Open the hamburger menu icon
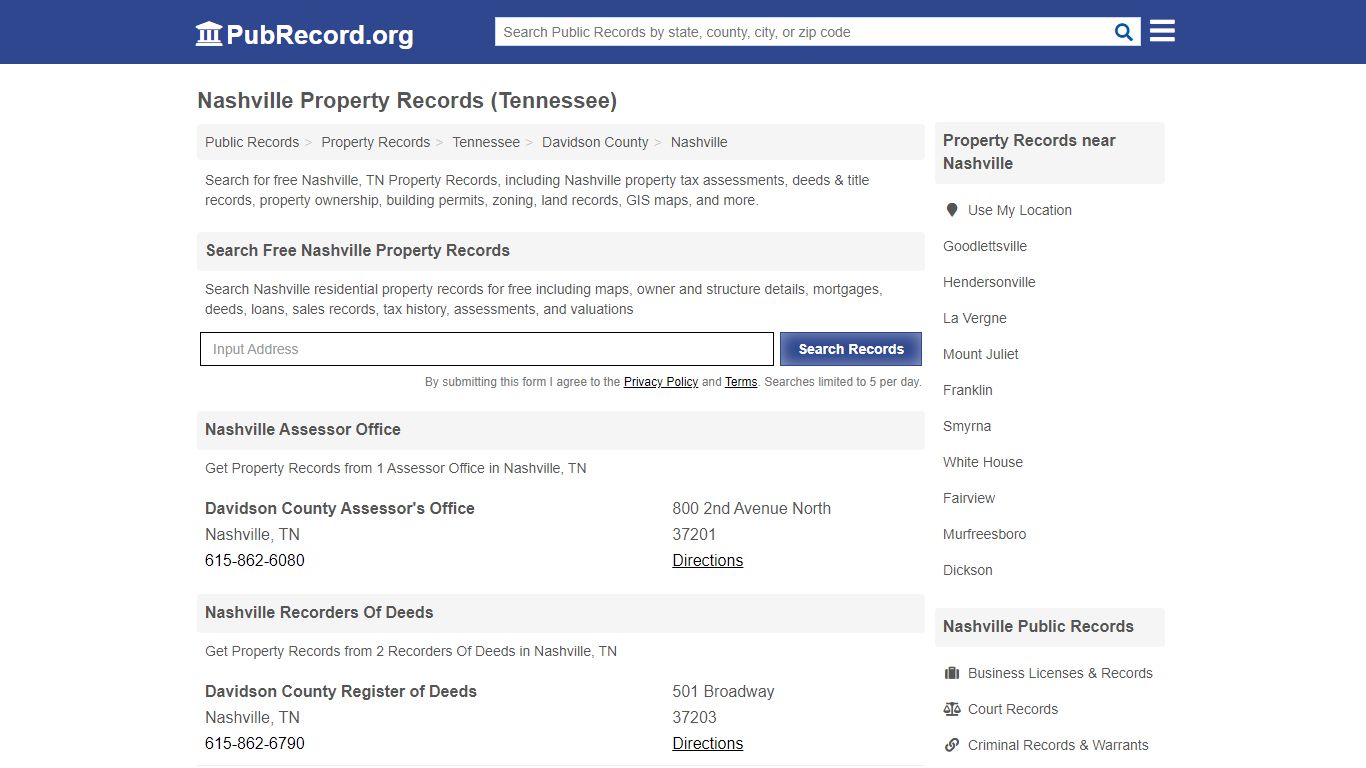The image size is (1366, 768). [x=1162, y=31]
